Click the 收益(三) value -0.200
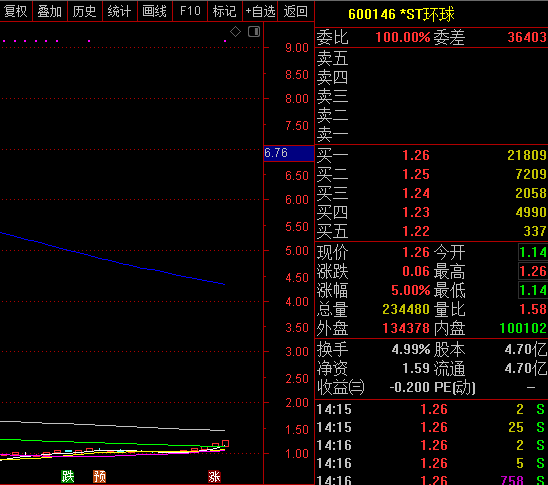This screenshot has width=548, height=485. (x=410, y=387)
